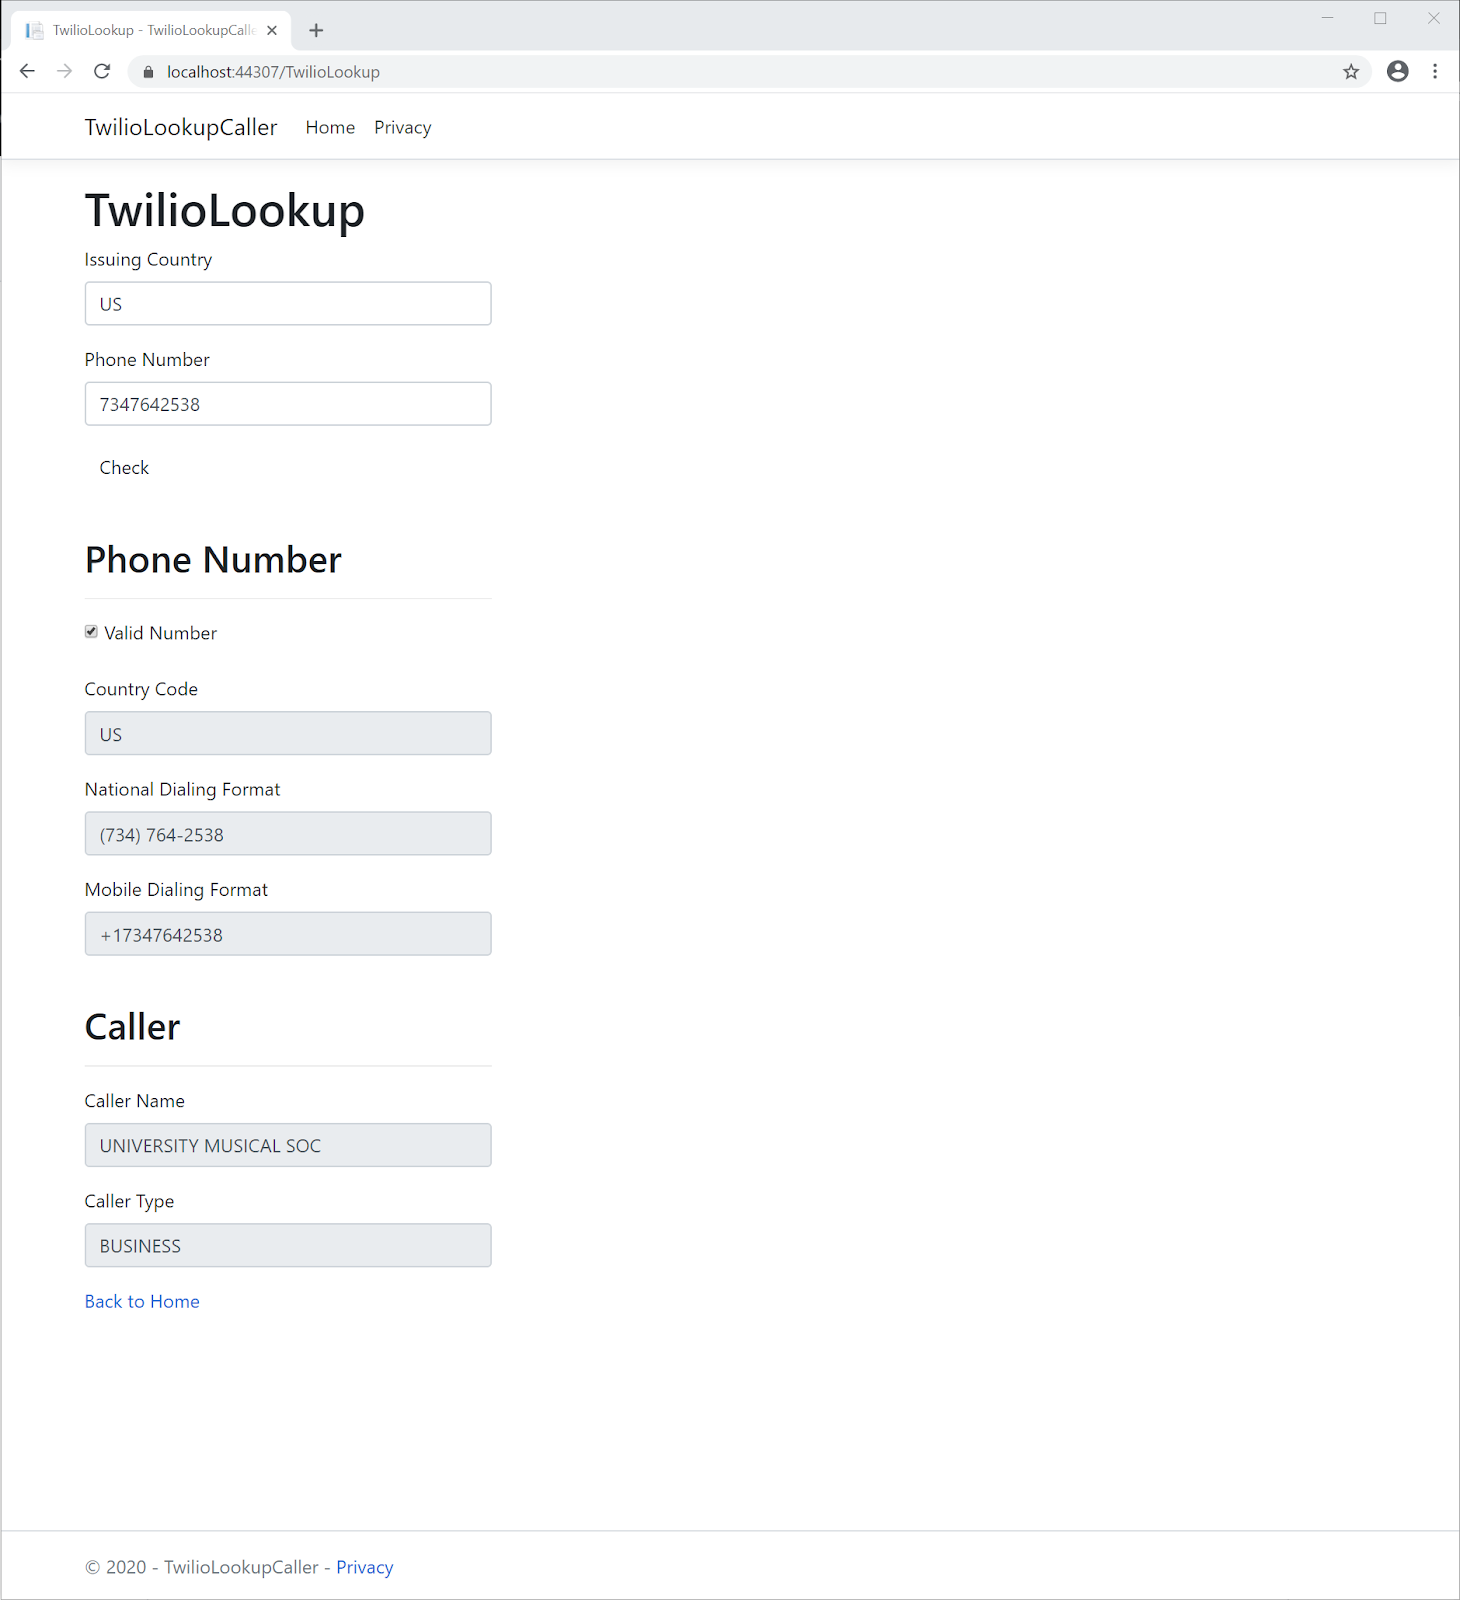The image size is (1460, 1600).
Task: Click the Check button
Action: pos(124,467)
